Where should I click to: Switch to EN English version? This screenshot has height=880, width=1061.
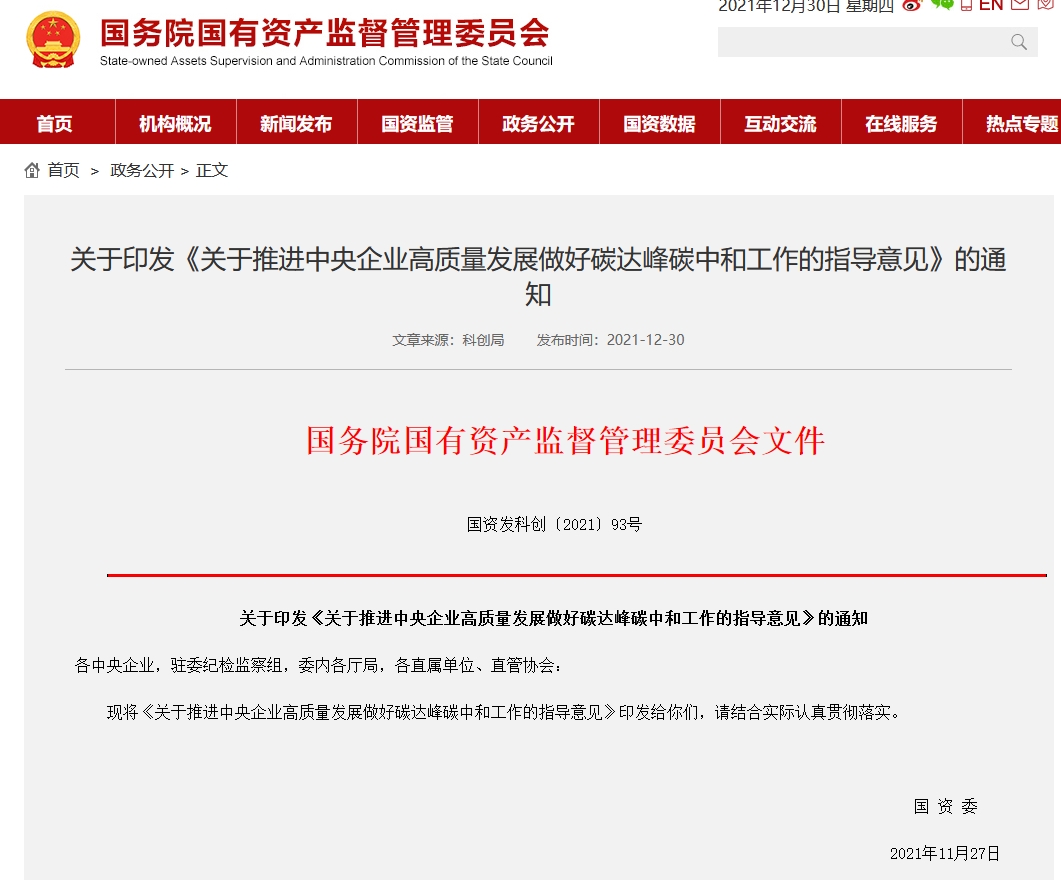(x=991, y=5)
